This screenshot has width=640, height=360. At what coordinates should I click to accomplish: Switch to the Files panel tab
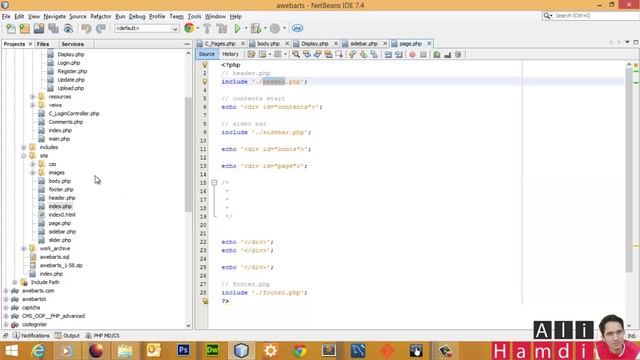(43, 44)
